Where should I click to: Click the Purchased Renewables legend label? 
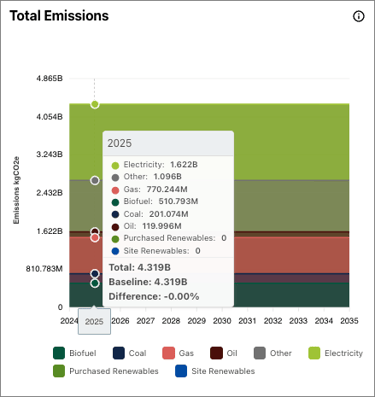click(114, 371)
